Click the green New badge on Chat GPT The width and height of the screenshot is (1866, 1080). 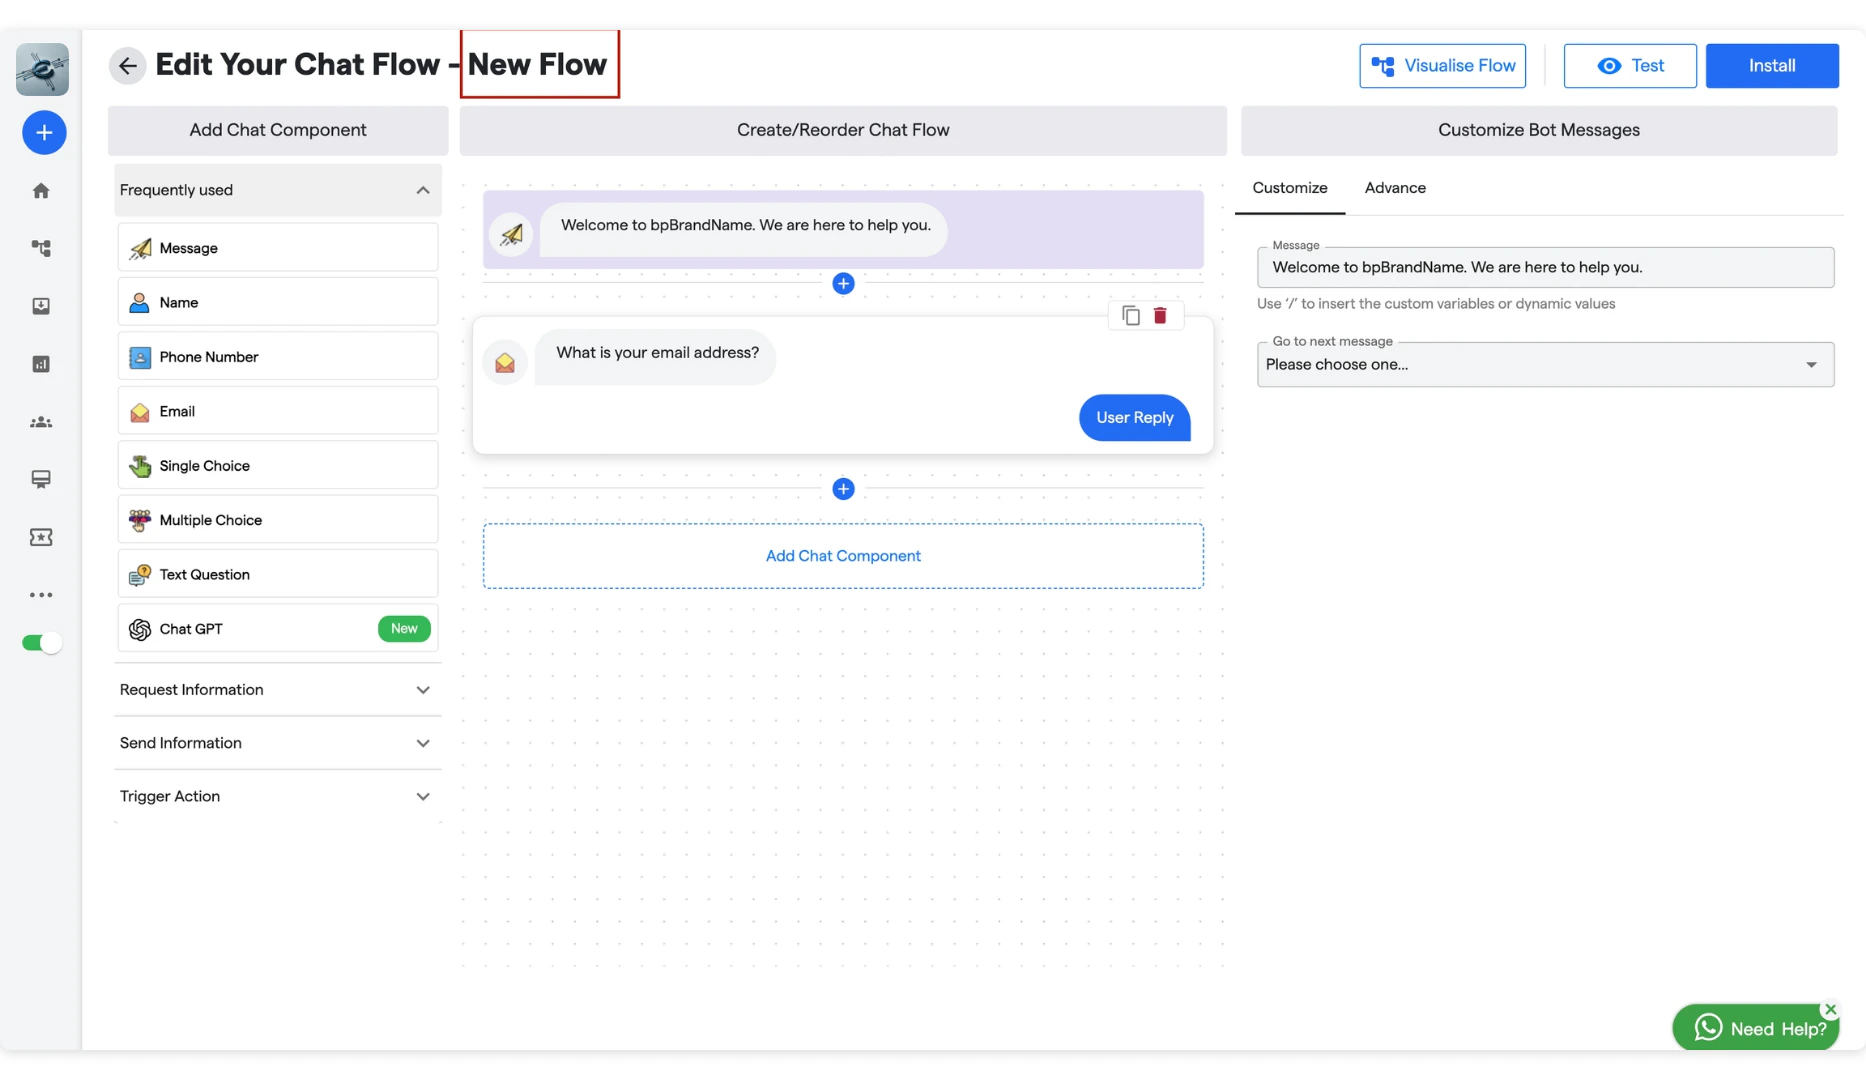pyautogui.click(x=404, y=628)
